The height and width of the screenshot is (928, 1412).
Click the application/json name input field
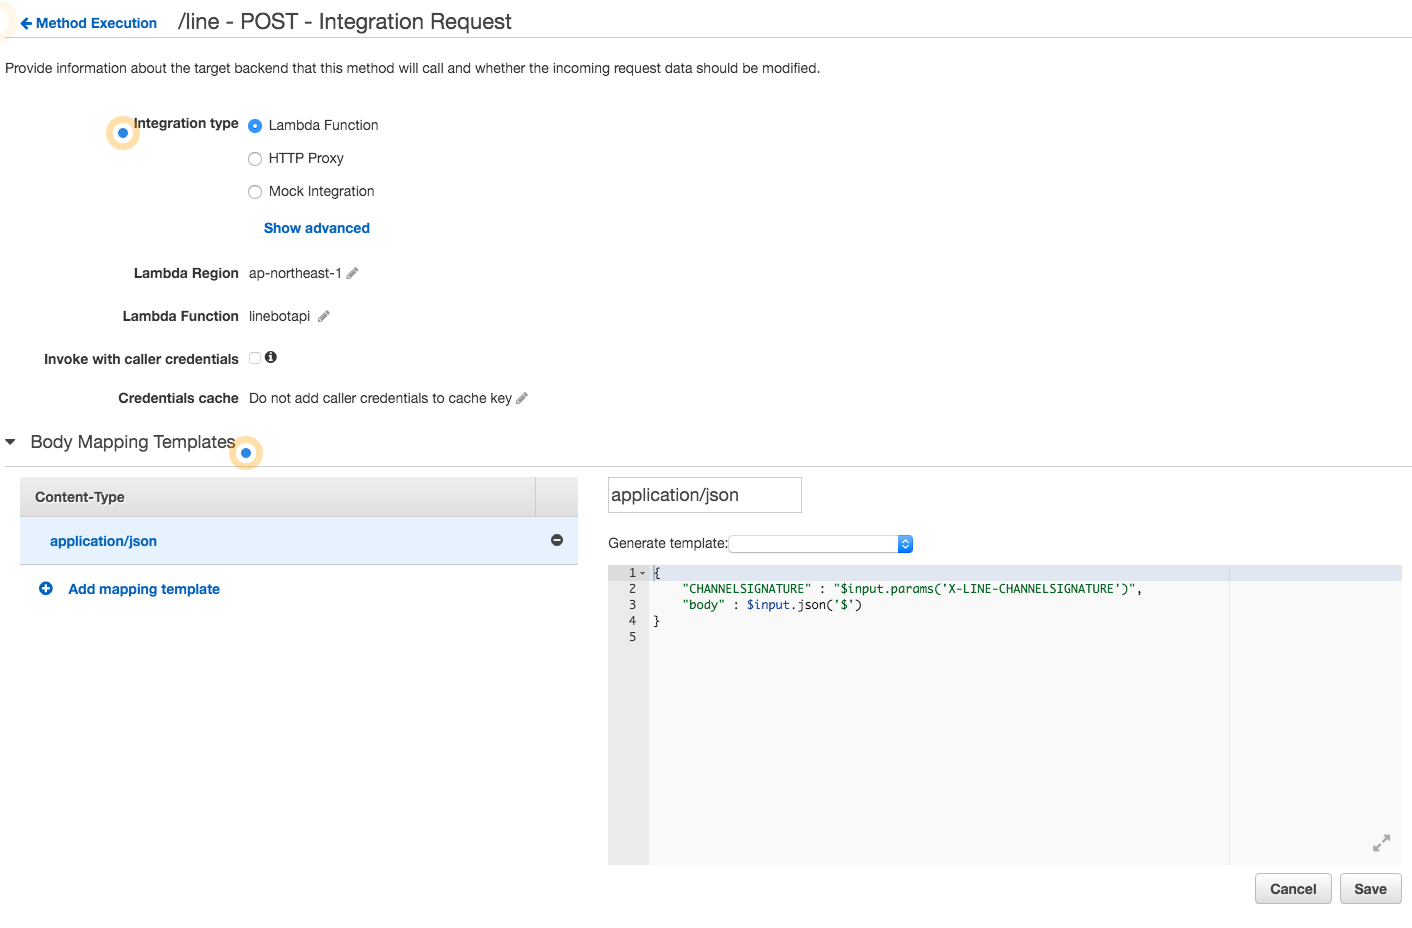click(x=704, y=494)
